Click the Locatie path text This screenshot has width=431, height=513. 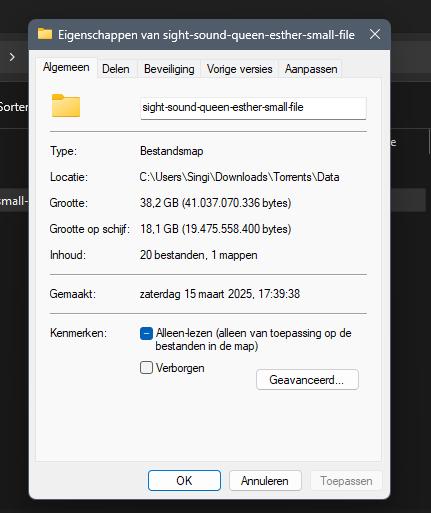coord(239,177)
